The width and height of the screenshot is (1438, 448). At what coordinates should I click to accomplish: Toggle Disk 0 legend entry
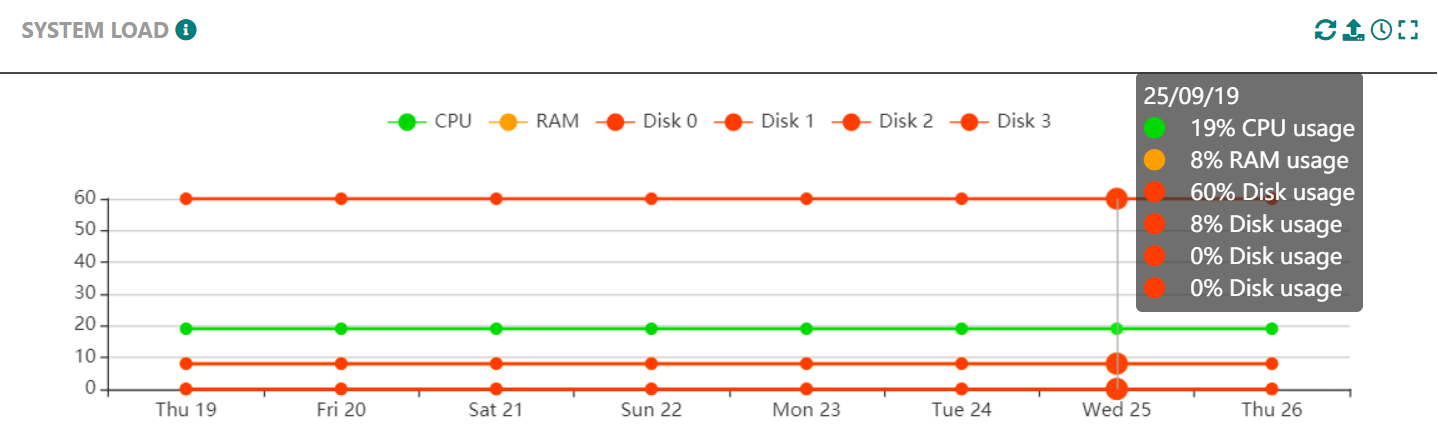click(646, 122)
